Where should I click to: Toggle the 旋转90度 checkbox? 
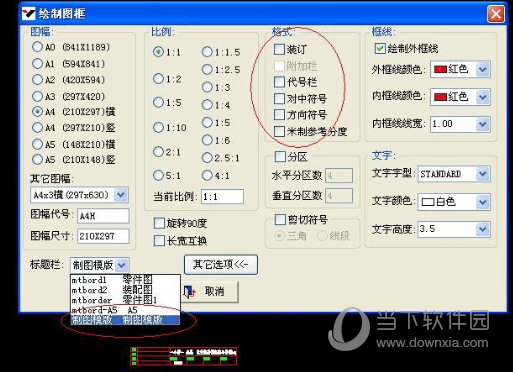(x=159, y=223)
